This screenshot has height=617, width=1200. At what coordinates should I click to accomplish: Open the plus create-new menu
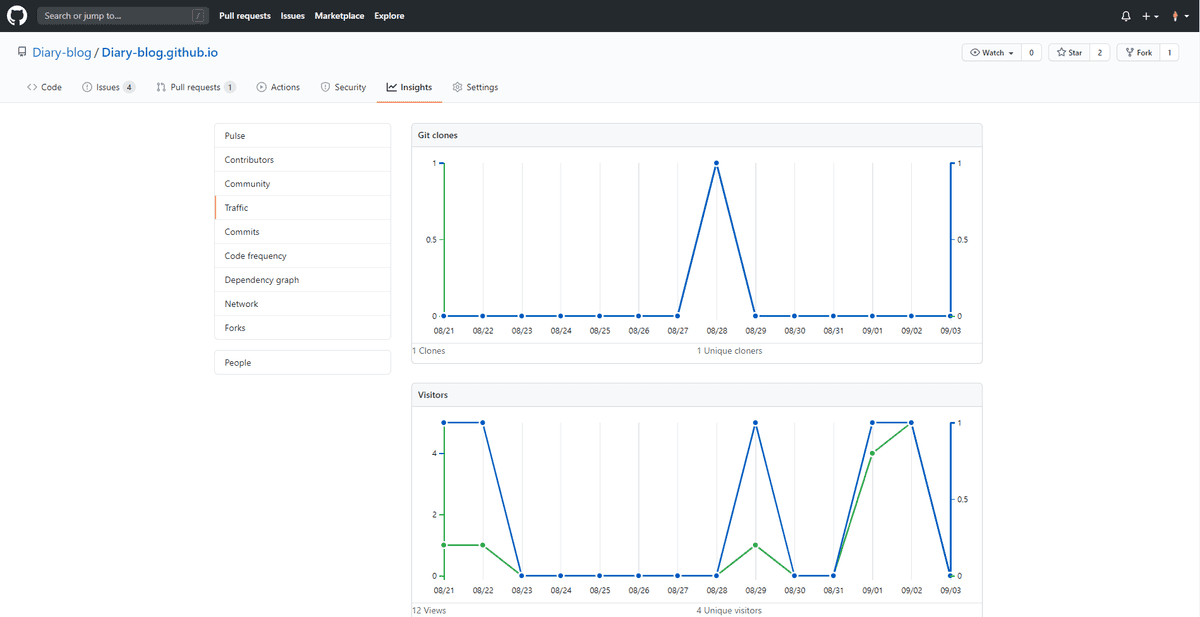tap(1150, 16)
